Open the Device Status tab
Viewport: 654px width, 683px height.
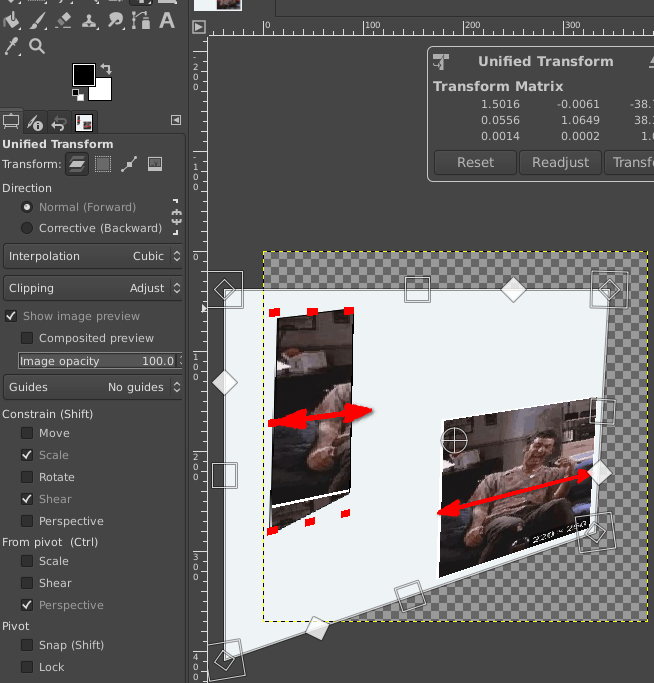click(35, 123)
